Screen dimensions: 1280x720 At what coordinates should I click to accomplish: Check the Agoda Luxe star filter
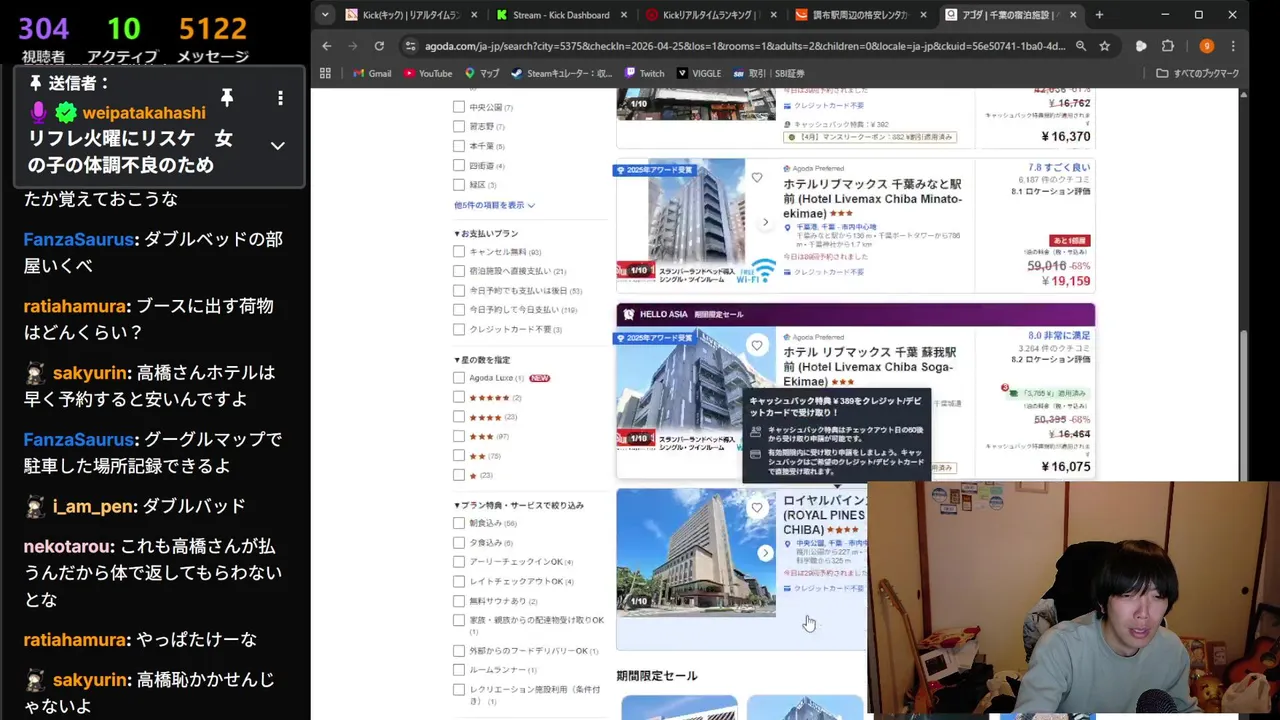point(459,378)
